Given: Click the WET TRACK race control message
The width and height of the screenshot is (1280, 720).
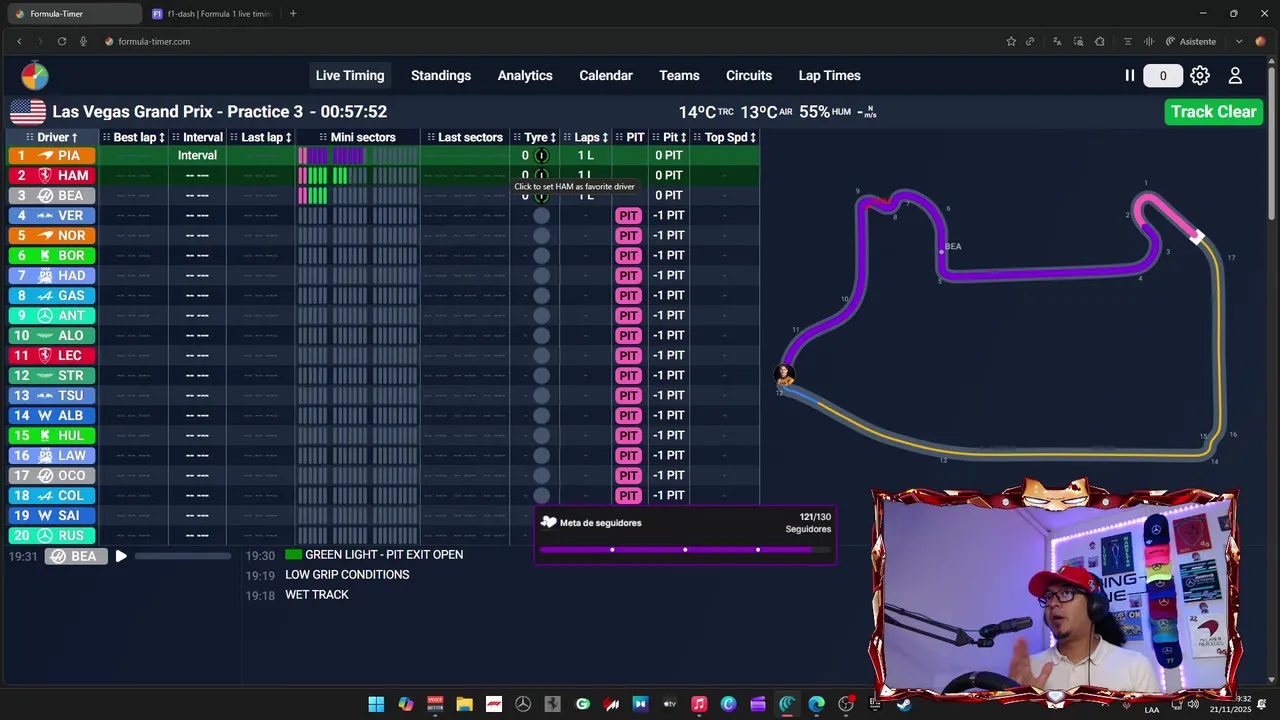Looking at the screenshot, I should click(x=317, y=595).
